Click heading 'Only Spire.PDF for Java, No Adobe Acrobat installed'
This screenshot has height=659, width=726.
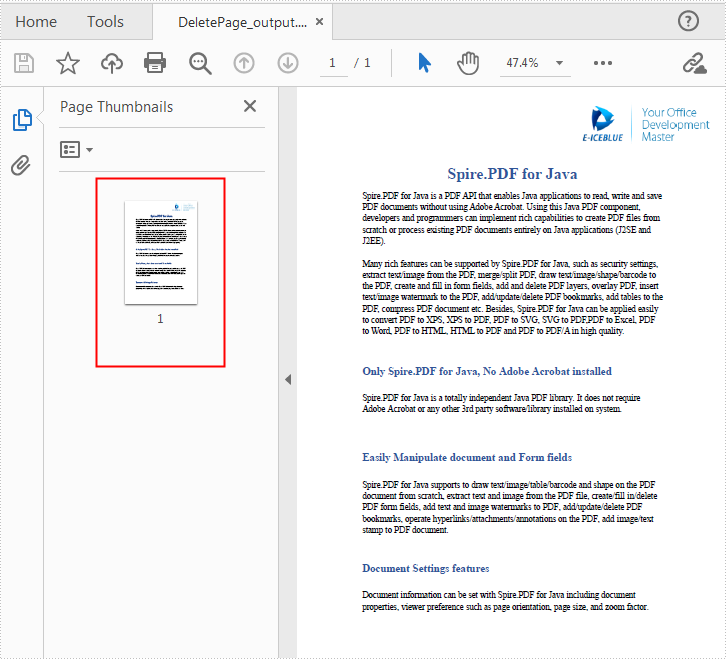(487, 371)
